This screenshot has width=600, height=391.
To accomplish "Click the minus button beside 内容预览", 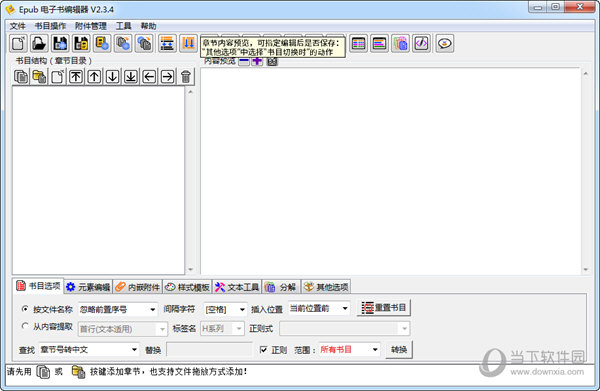I will coord(244,61).
